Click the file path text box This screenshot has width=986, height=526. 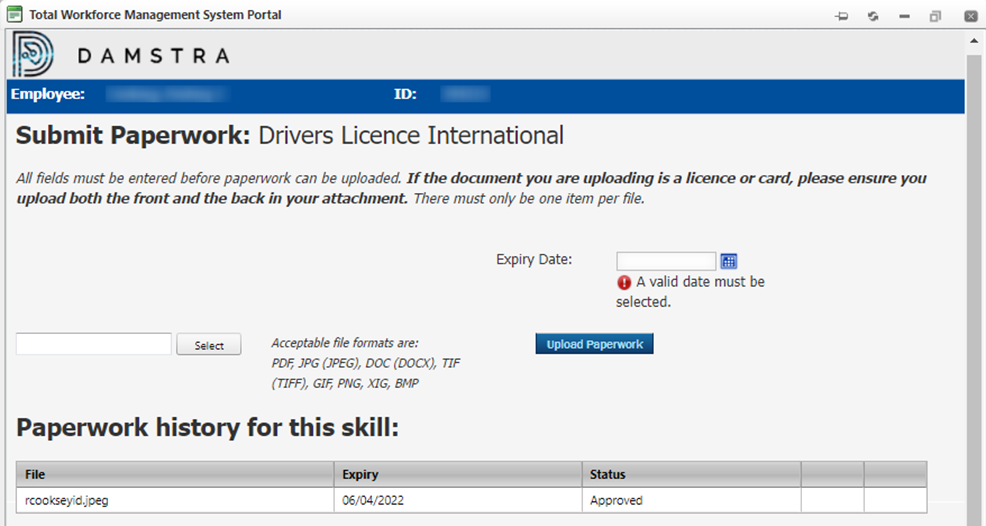[x=94, y=344]
